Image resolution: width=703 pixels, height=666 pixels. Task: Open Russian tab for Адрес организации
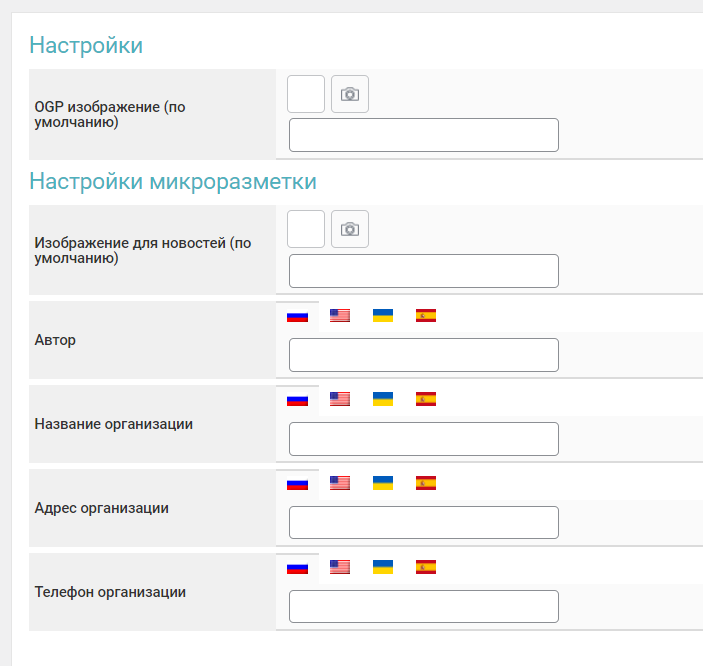(297, 484)
